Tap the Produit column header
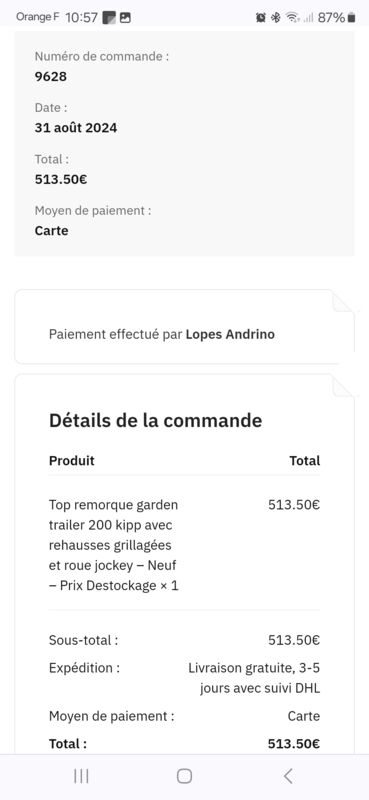The height and width of the screenshot is (800, 369). [x=72, y=460]
